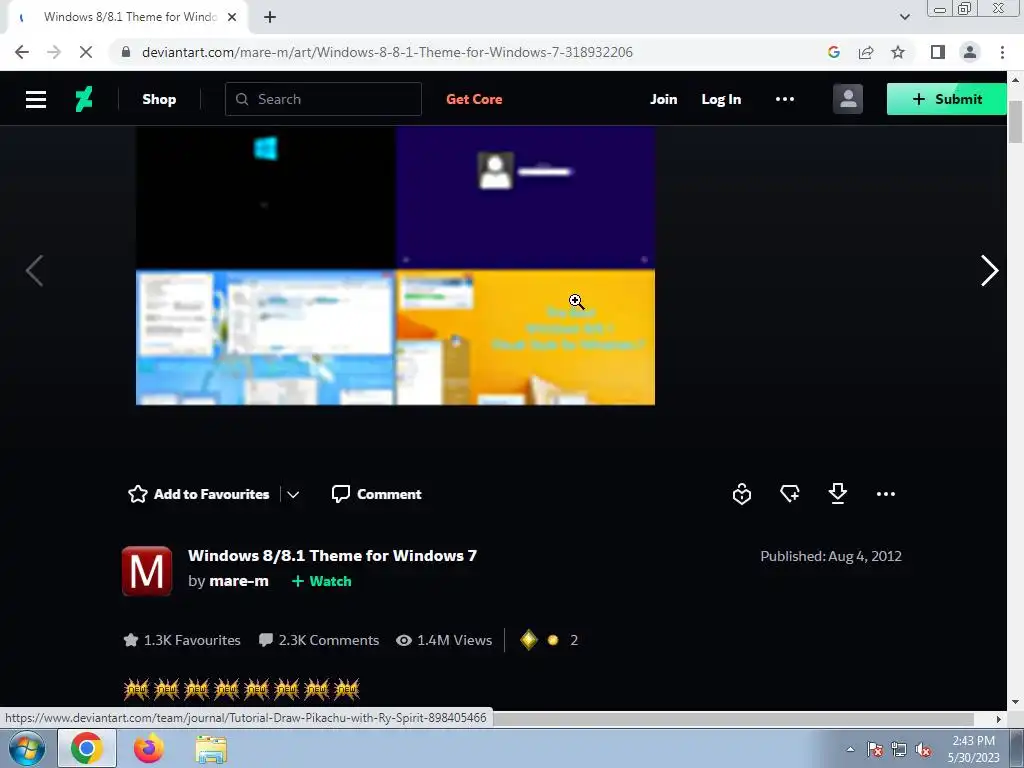Open Windows Explorer from the taskbar

211,749
